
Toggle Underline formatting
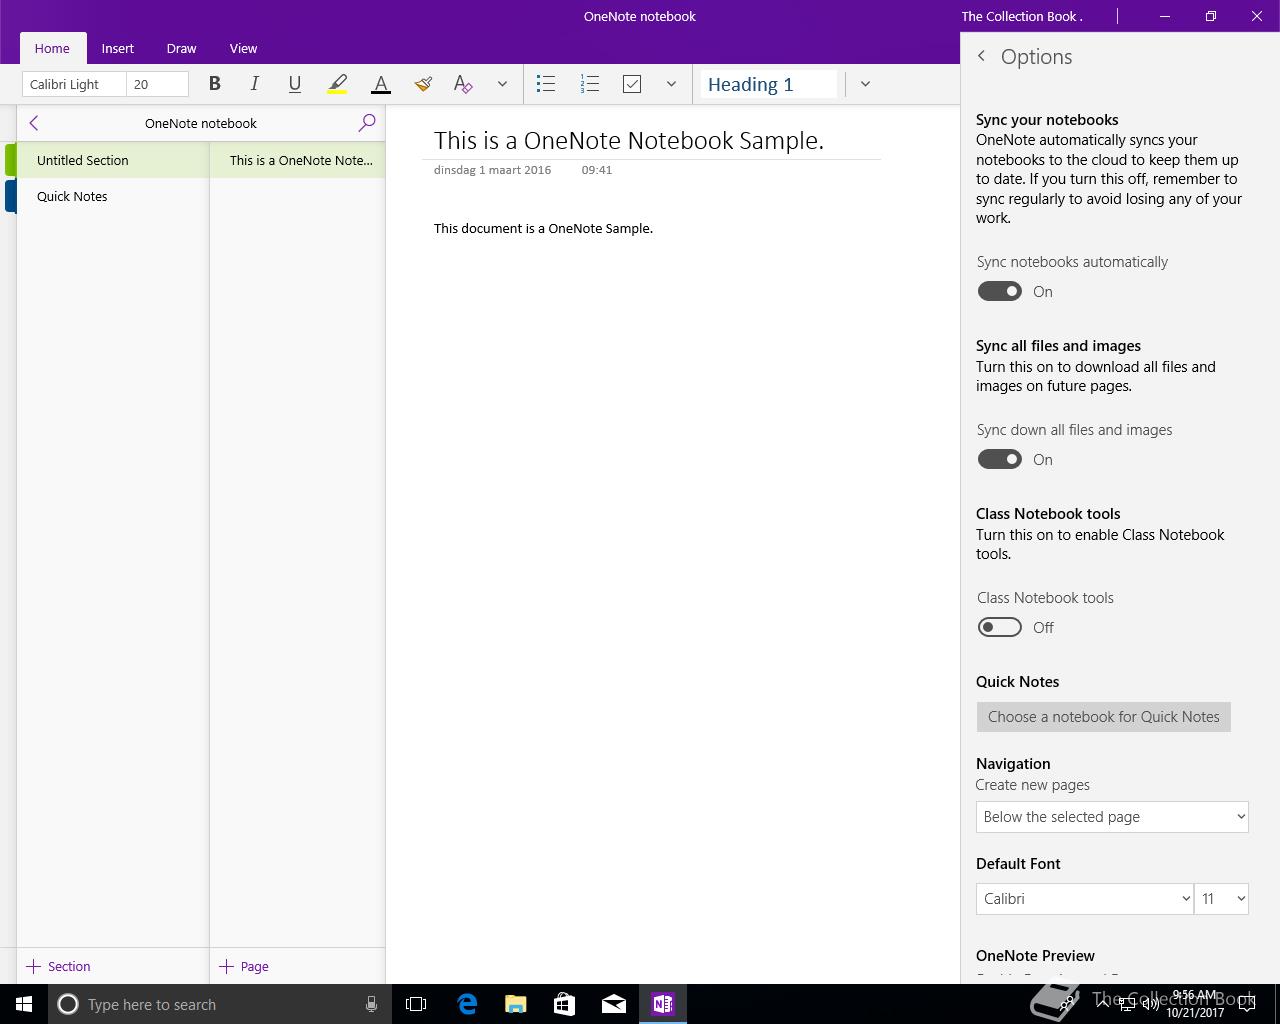[x=295, y=84]
